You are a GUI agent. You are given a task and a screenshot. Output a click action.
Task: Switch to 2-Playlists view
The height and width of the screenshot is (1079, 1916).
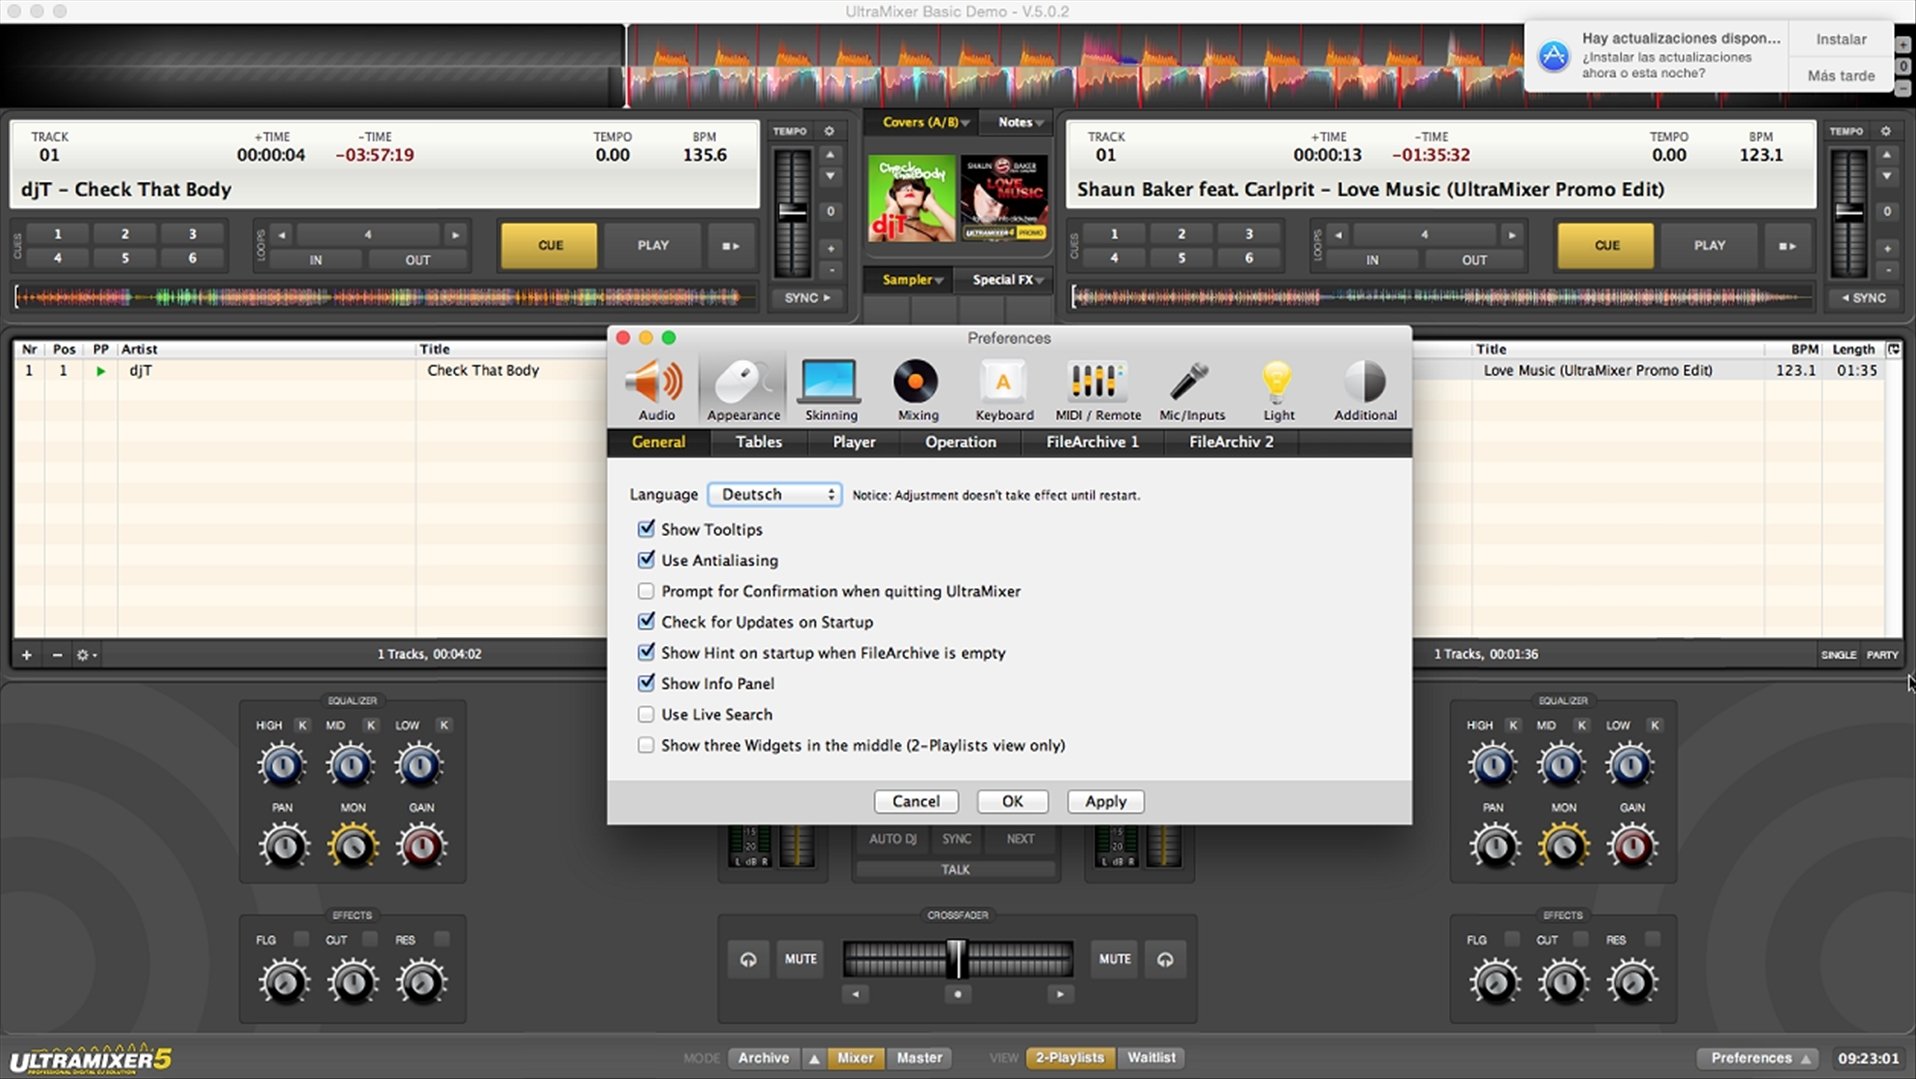click(x=1069, y=1058)
